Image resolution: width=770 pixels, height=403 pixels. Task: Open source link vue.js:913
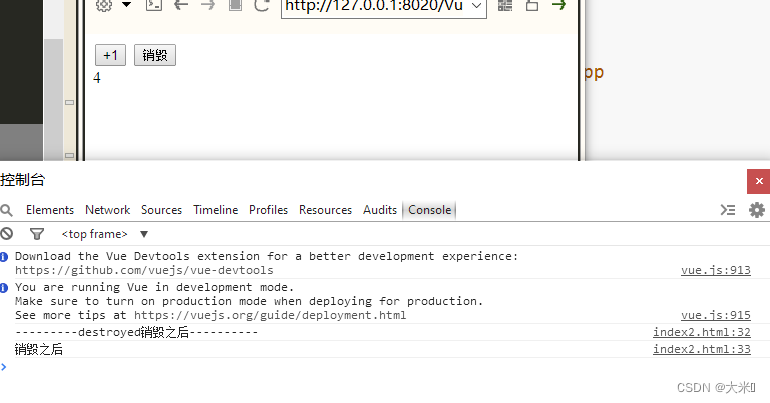(x=715, y=270)
